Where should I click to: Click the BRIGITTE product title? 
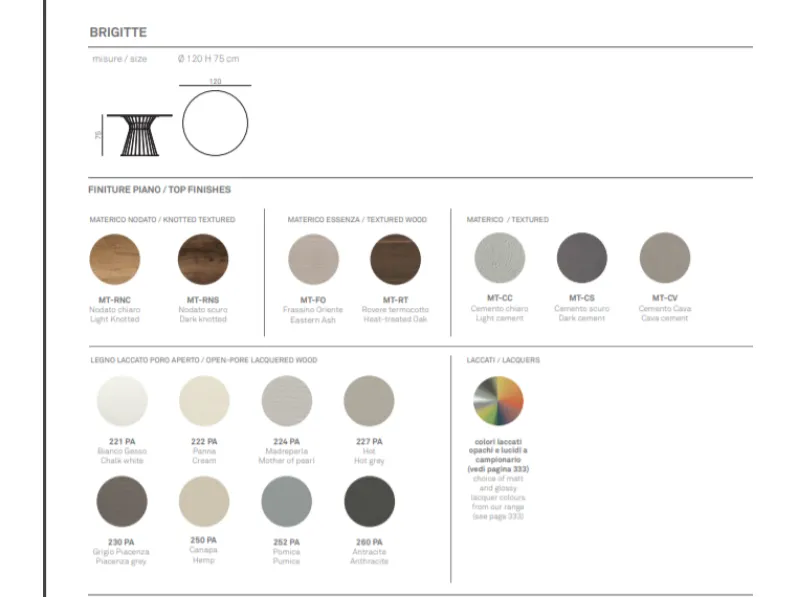[x=118, y=32]
